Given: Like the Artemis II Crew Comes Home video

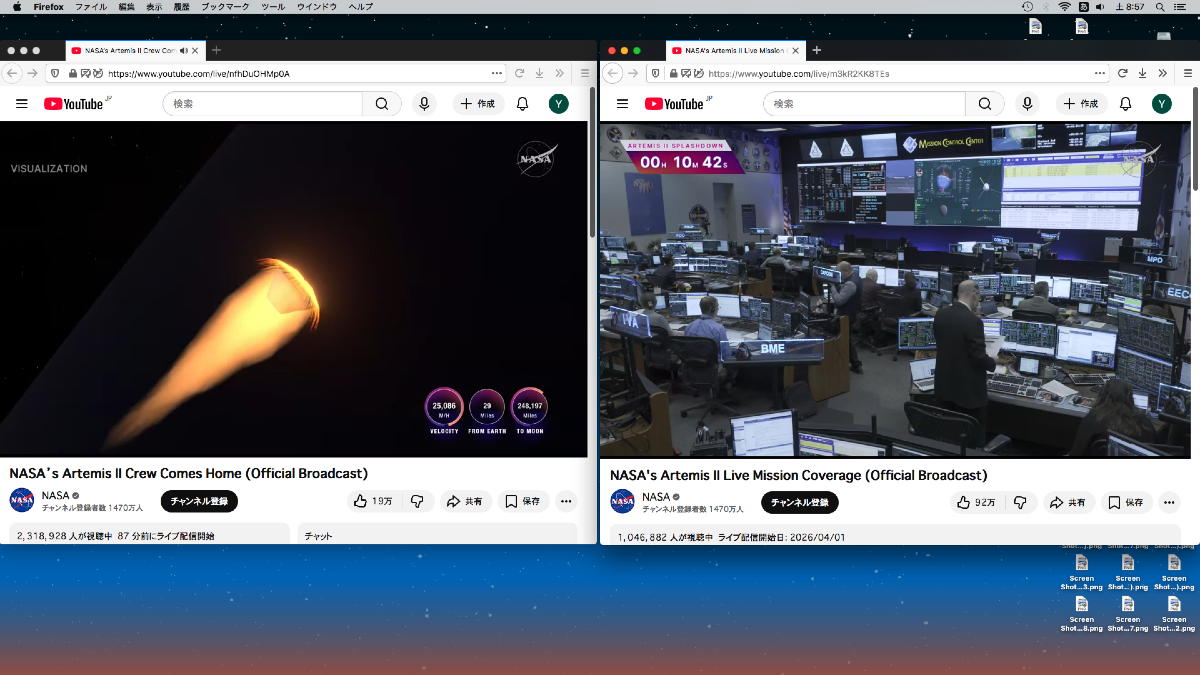Looking at the screenshot, I should pyautogui.click(x=372, y=501).
